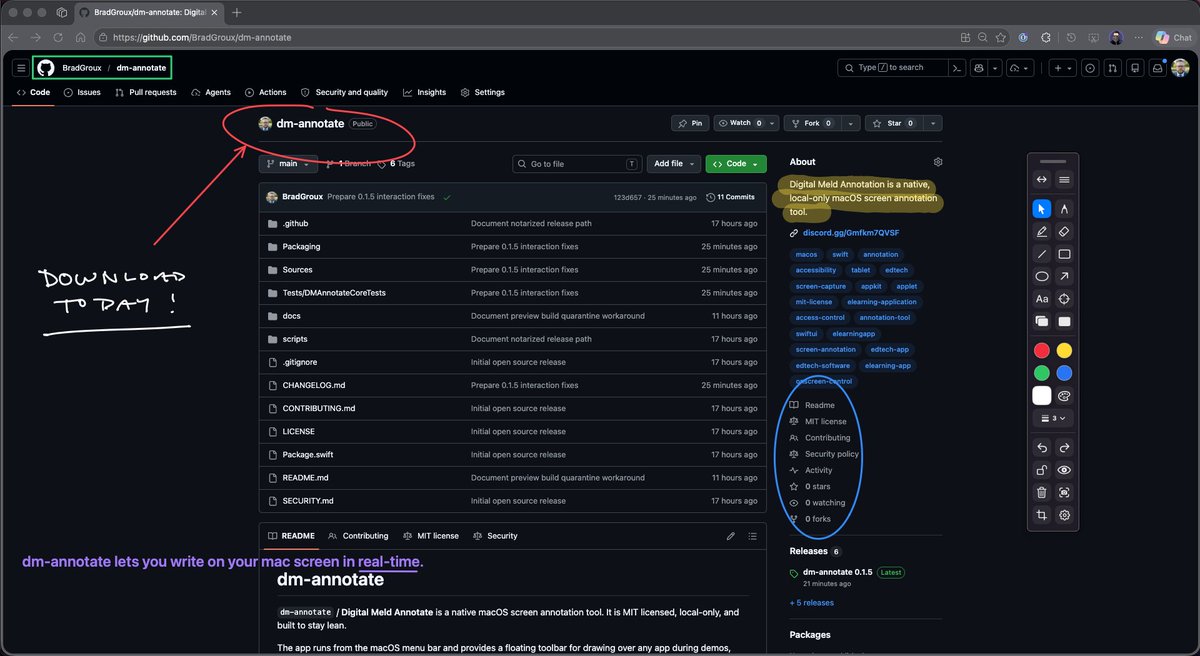Pick the crosshair spotlight tool
The width and height of the screenshot is (1200, 656).
tap(1065, 299)
